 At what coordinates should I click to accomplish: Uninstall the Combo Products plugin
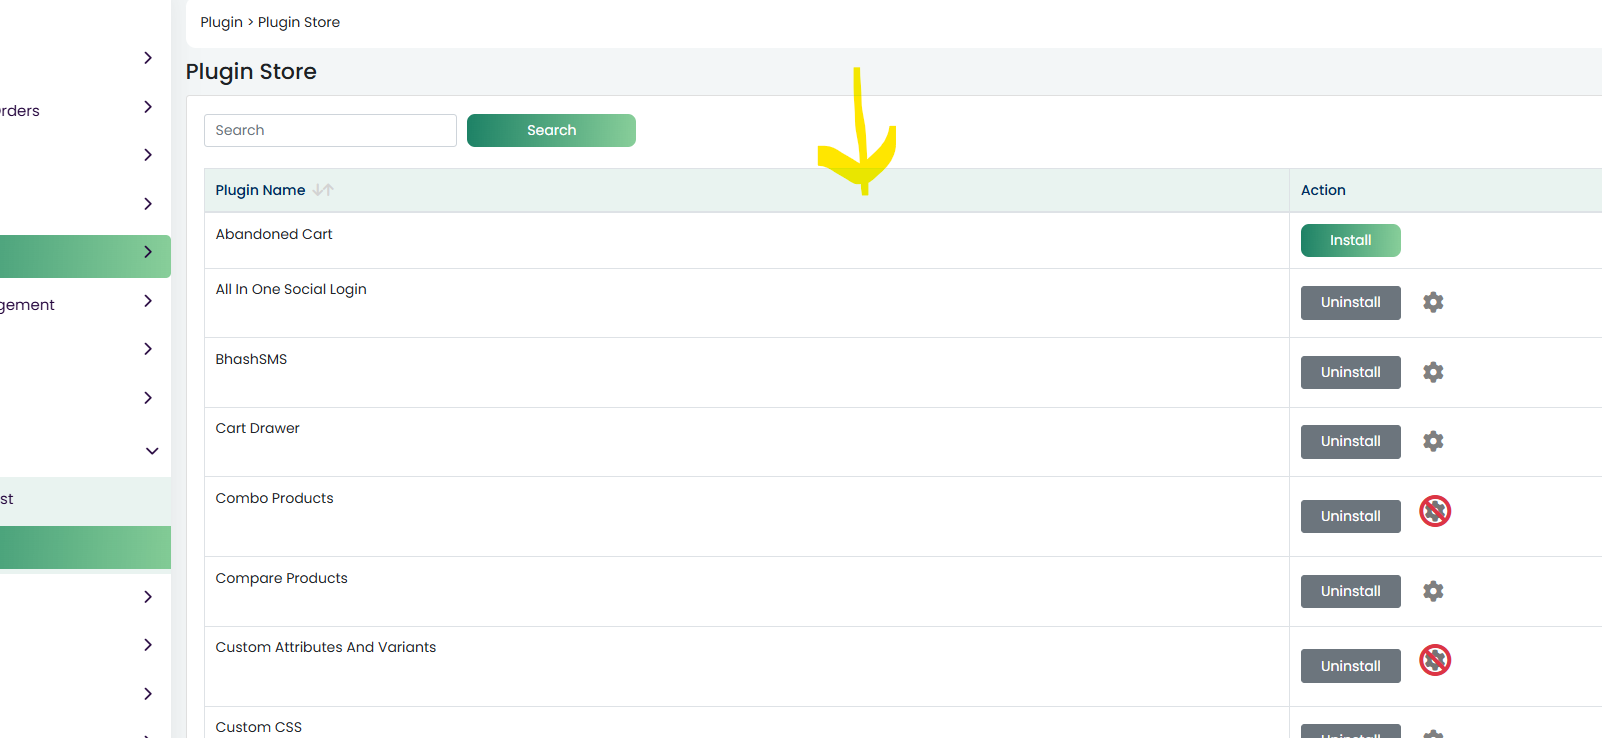click(1350, 516)
